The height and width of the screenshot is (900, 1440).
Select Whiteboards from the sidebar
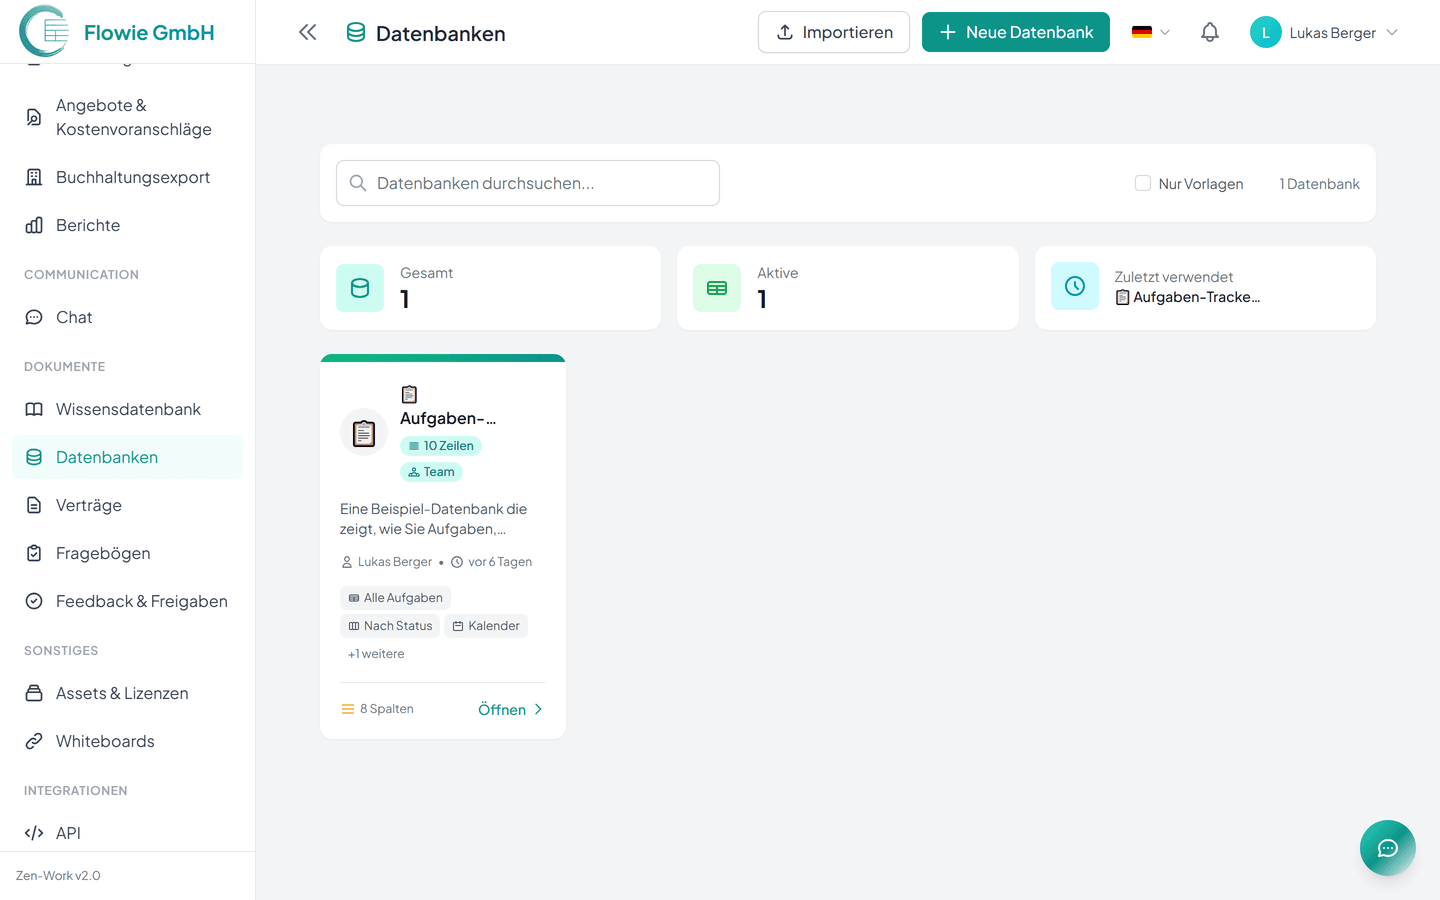105,741
